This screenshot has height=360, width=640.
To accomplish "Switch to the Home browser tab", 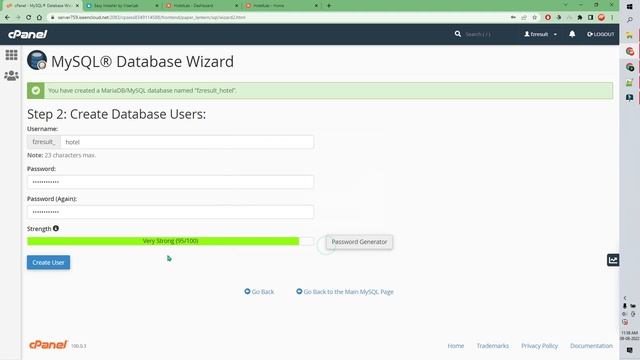I will tap(282, 6).
